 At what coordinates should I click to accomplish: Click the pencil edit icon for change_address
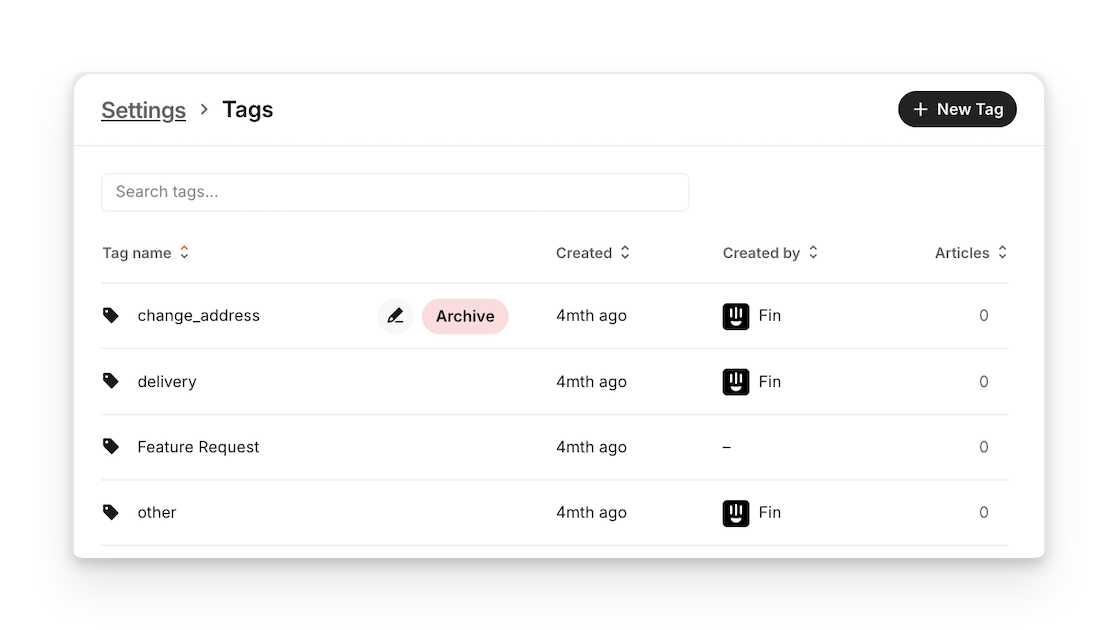click(395, 316)
